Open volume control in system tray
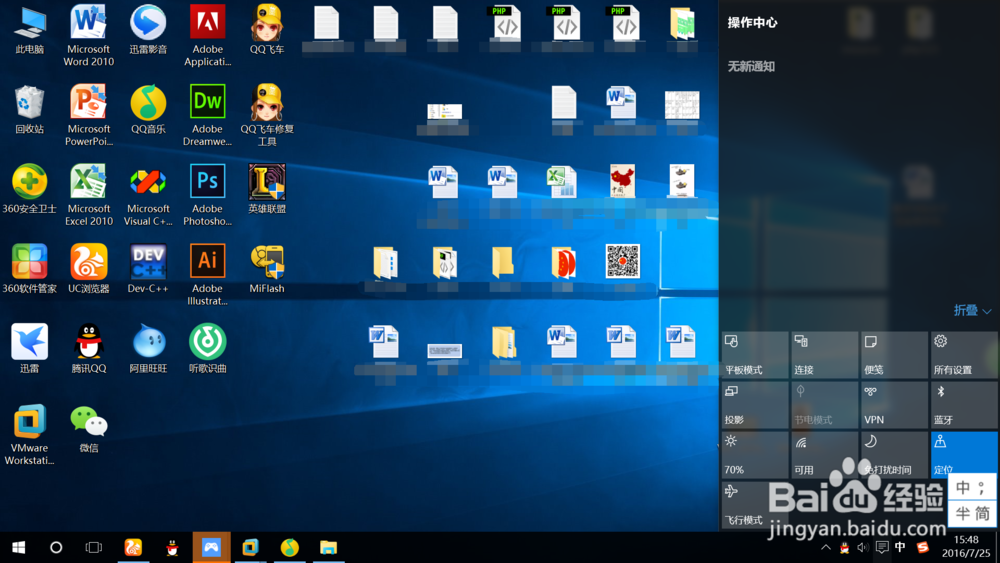The image size is (1000, 563). 863,547
